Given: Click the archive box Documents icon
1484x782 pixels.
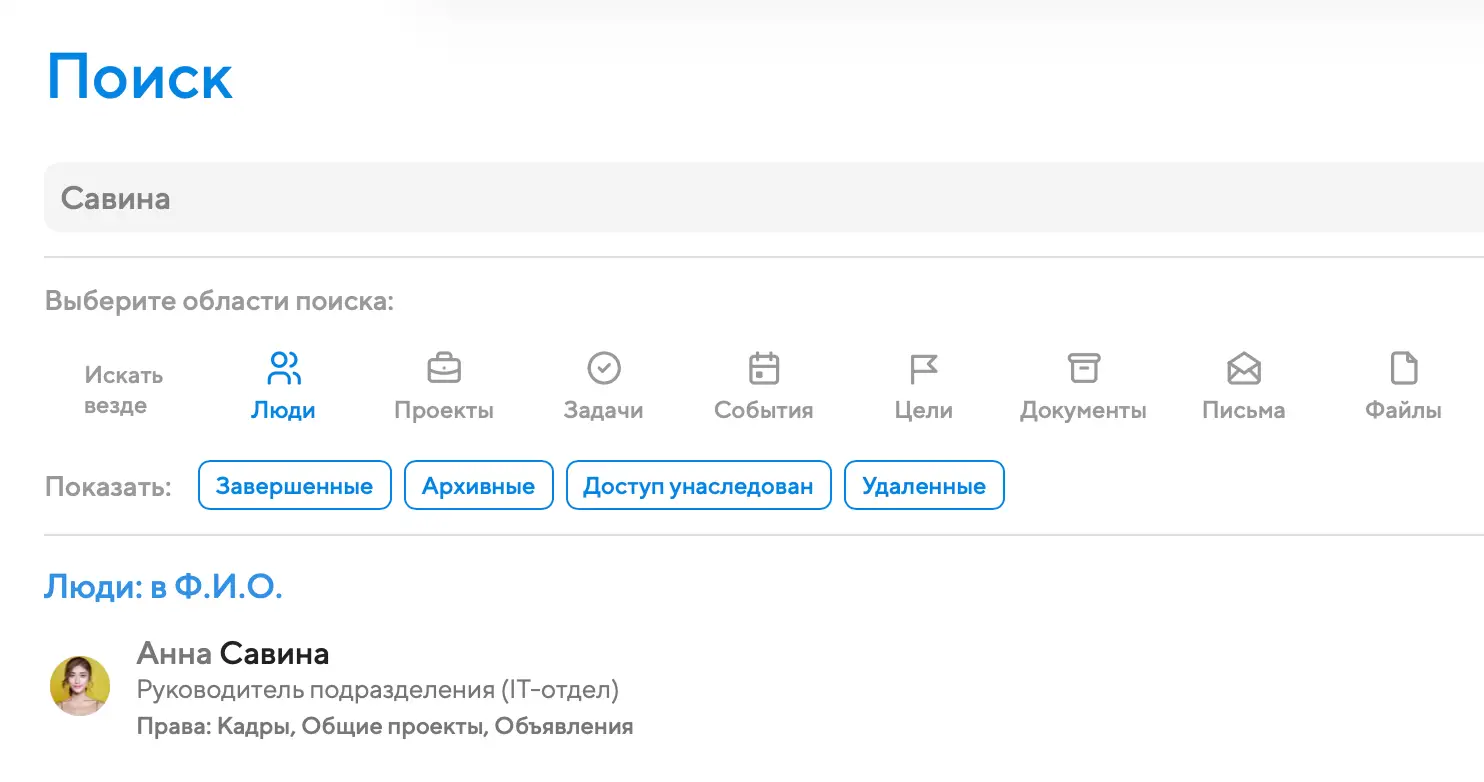Looking at the screenshot, I should 1083,368.
